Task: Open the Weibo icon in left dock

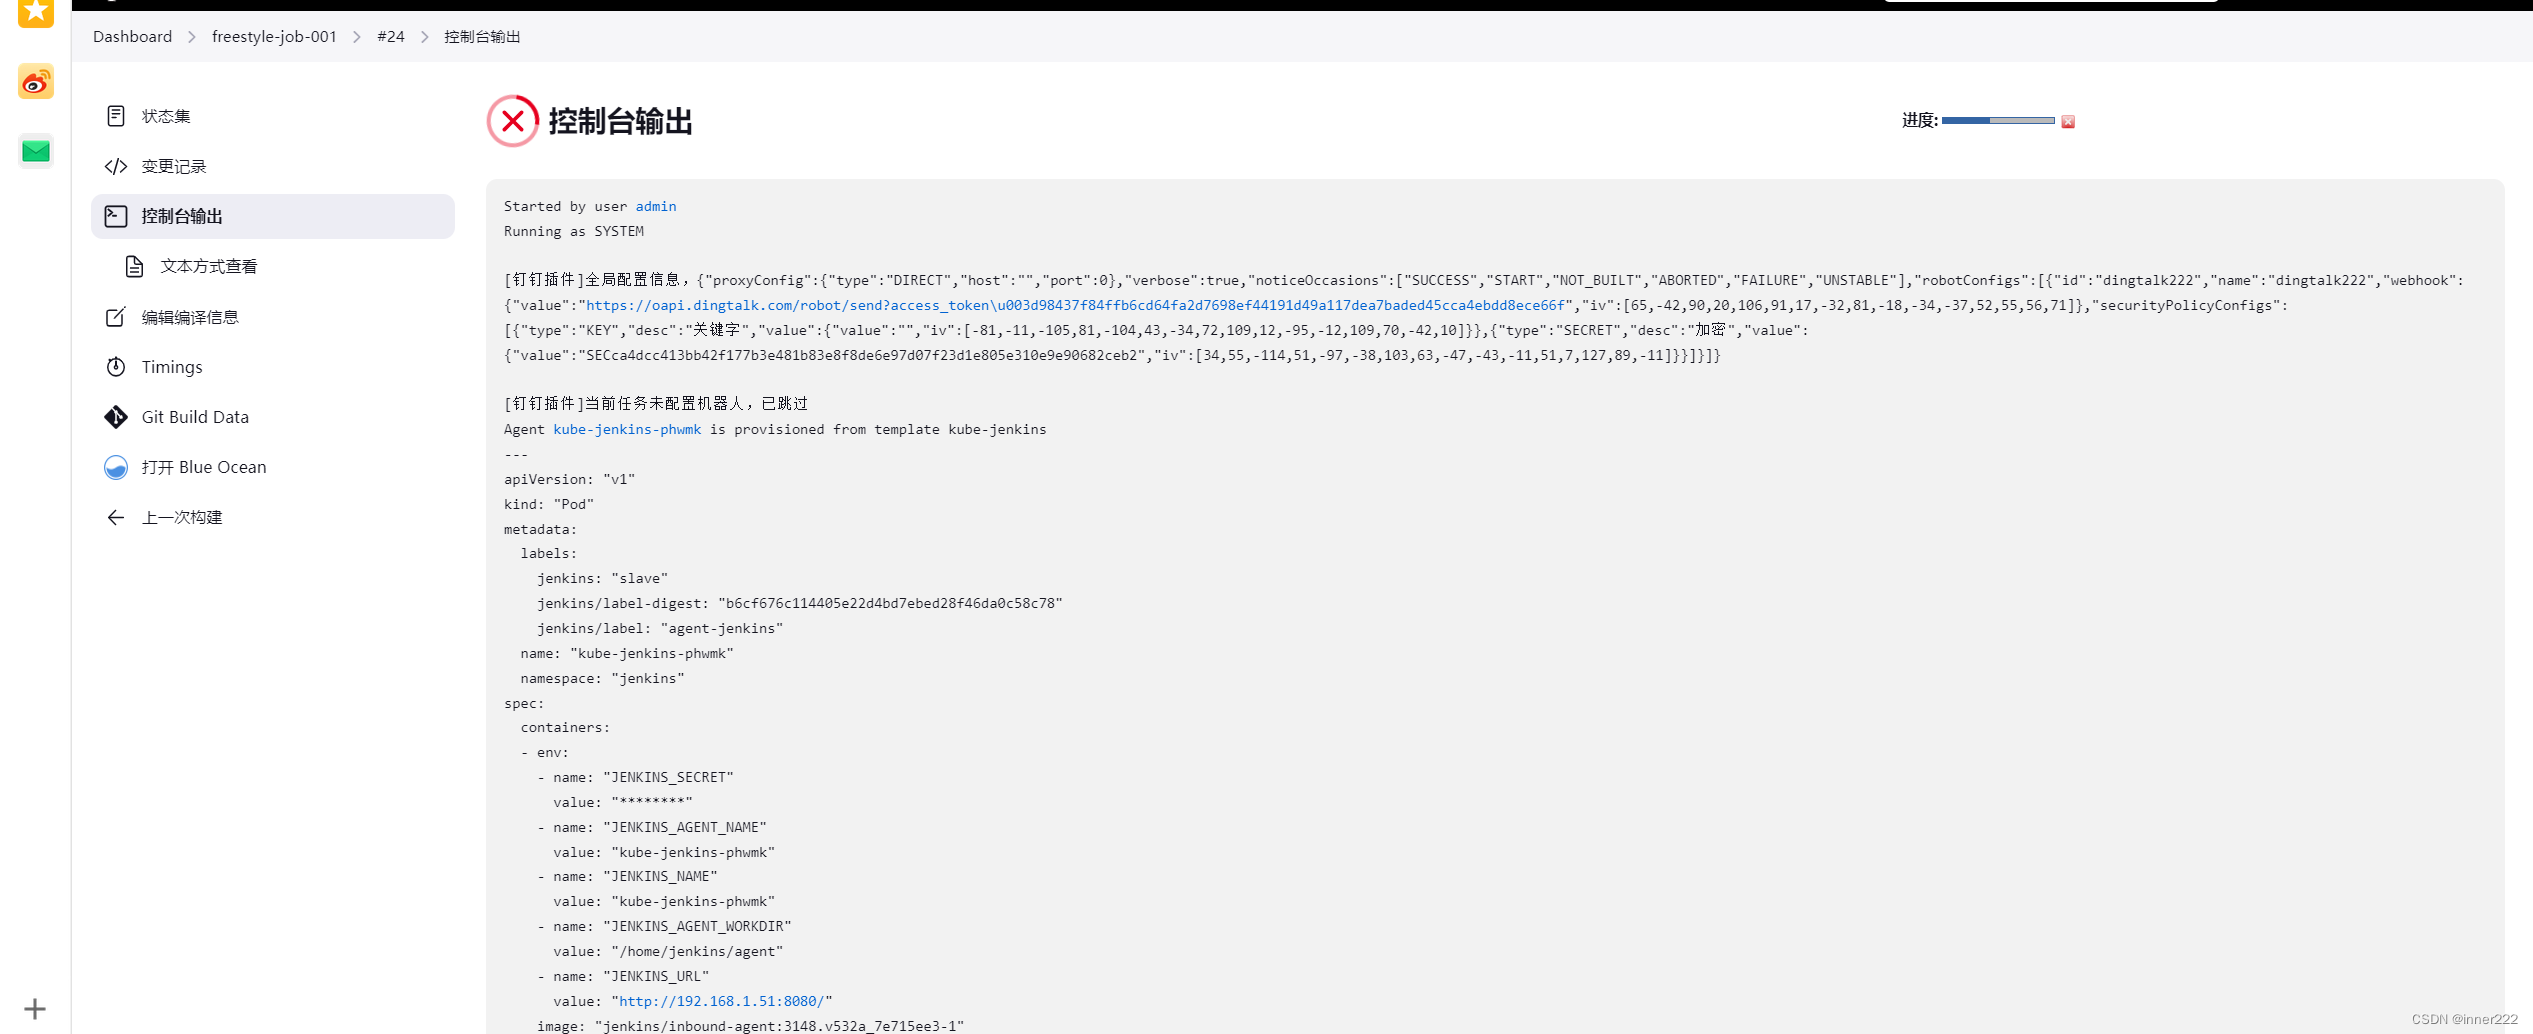Action: pyautogui.click(x=36, y=82)
